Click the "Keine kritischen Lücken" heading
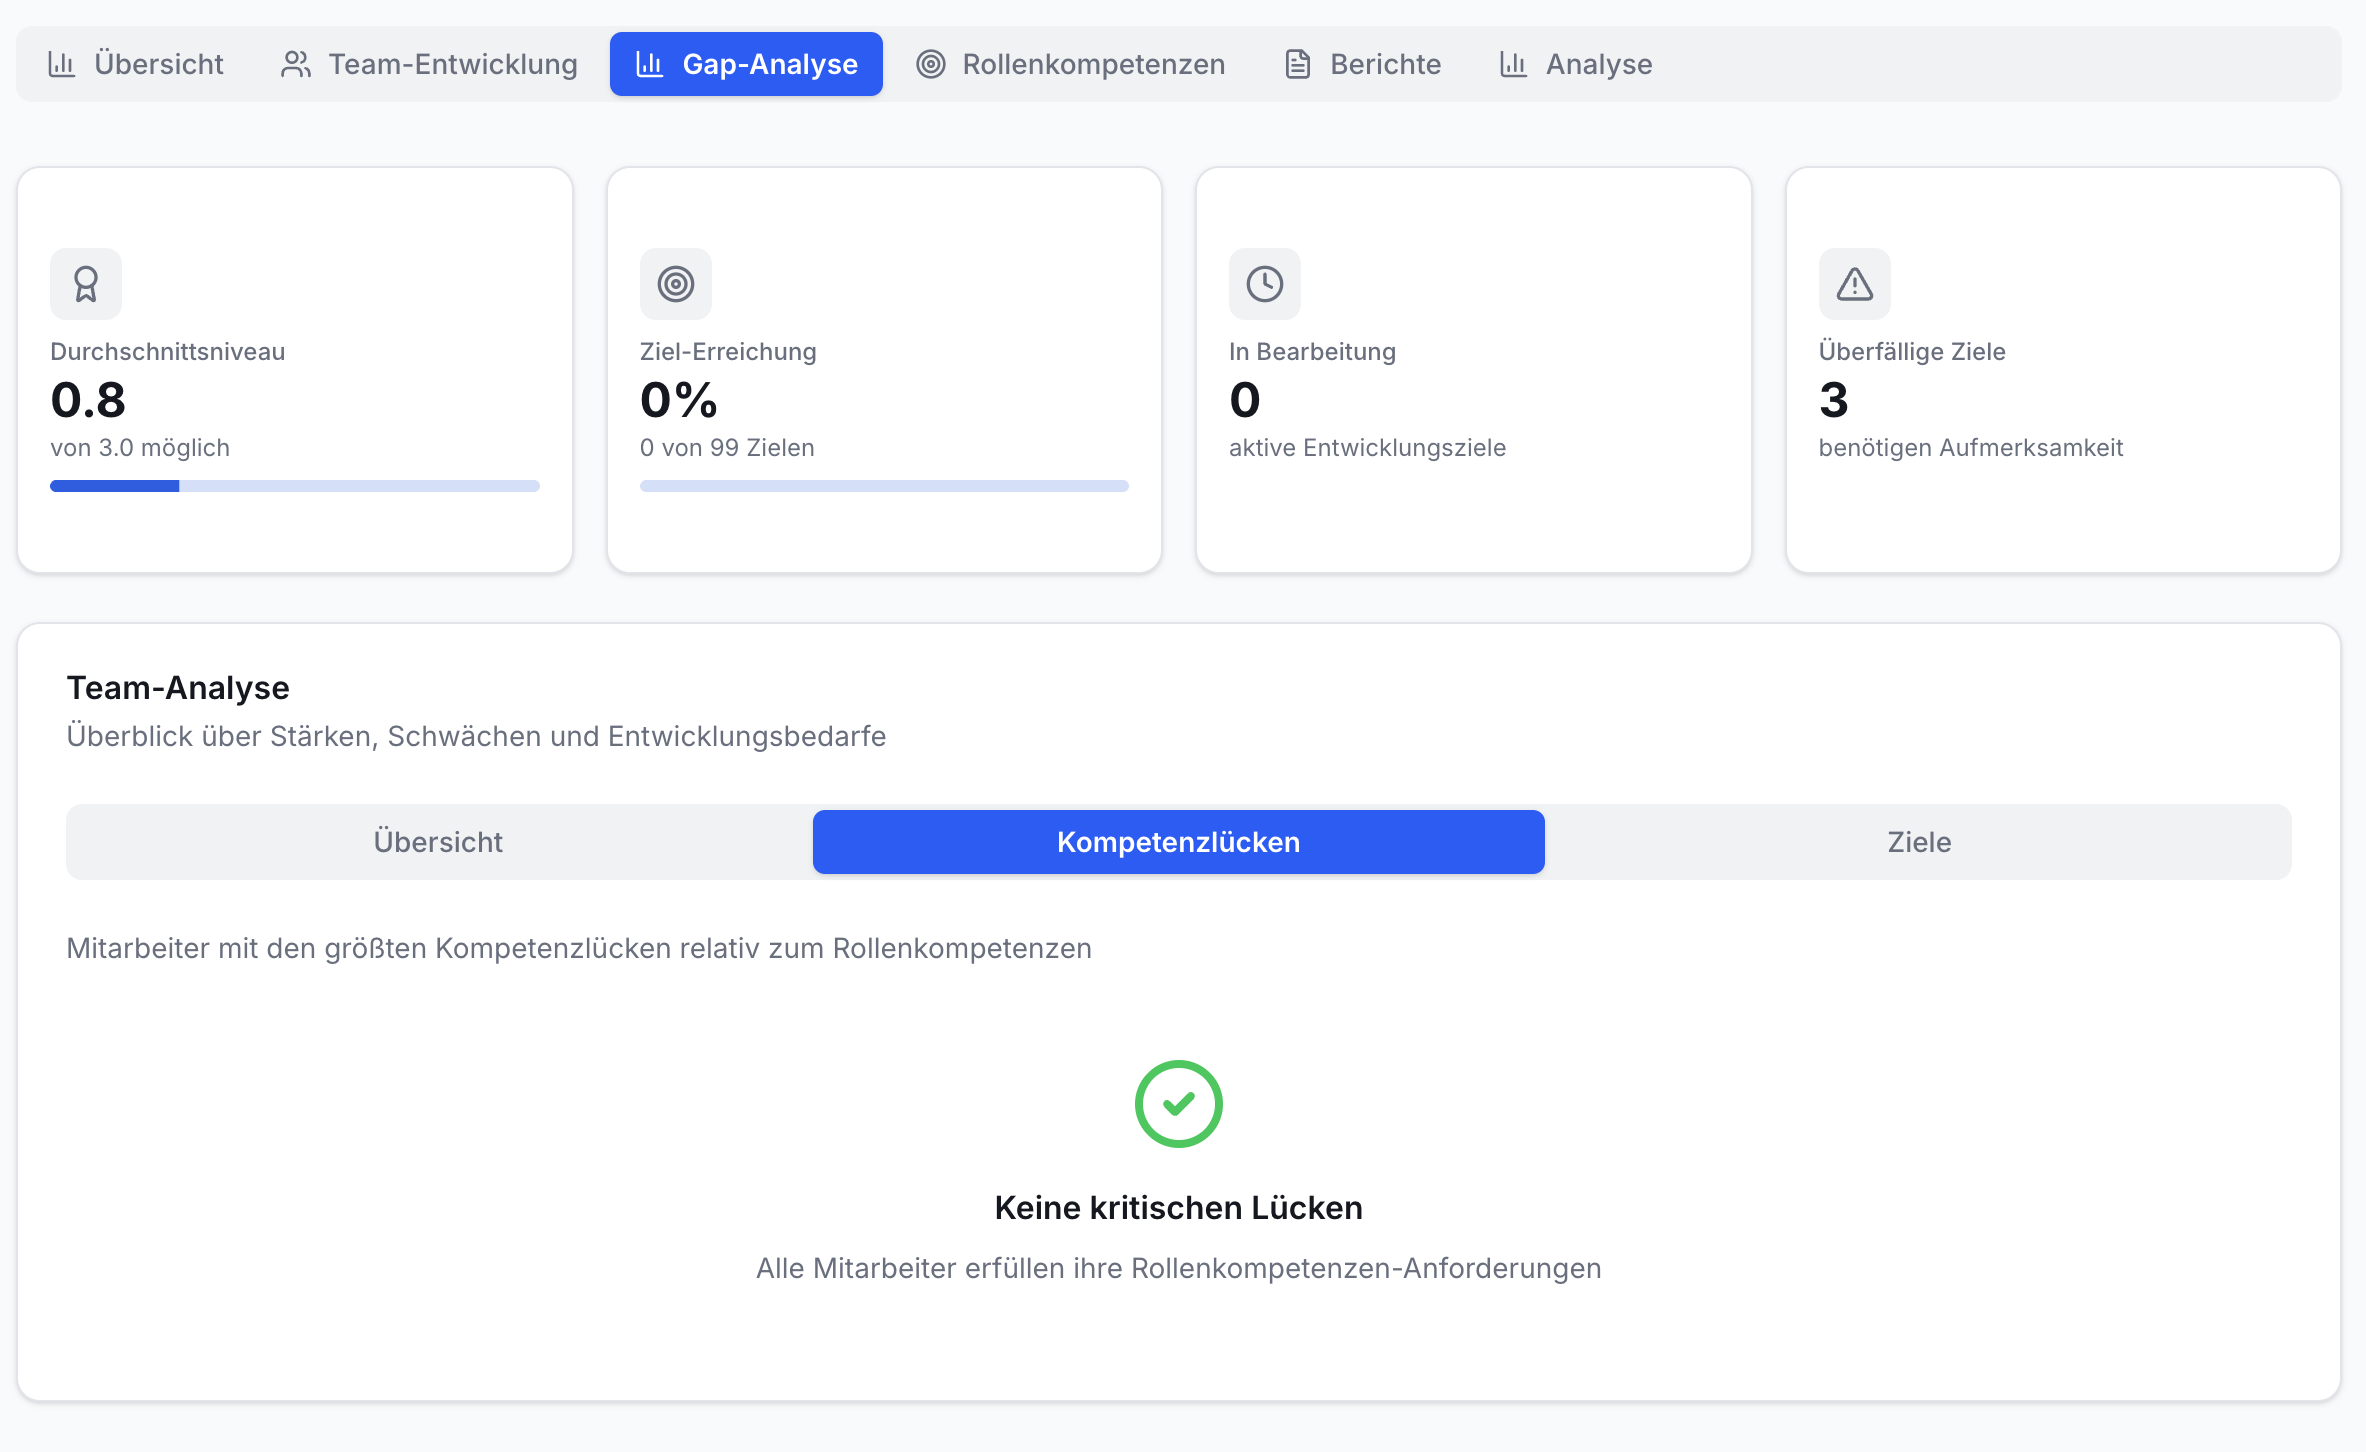Image resolution: width=2366 pixels, height=1452 pixels. 1179,1208
